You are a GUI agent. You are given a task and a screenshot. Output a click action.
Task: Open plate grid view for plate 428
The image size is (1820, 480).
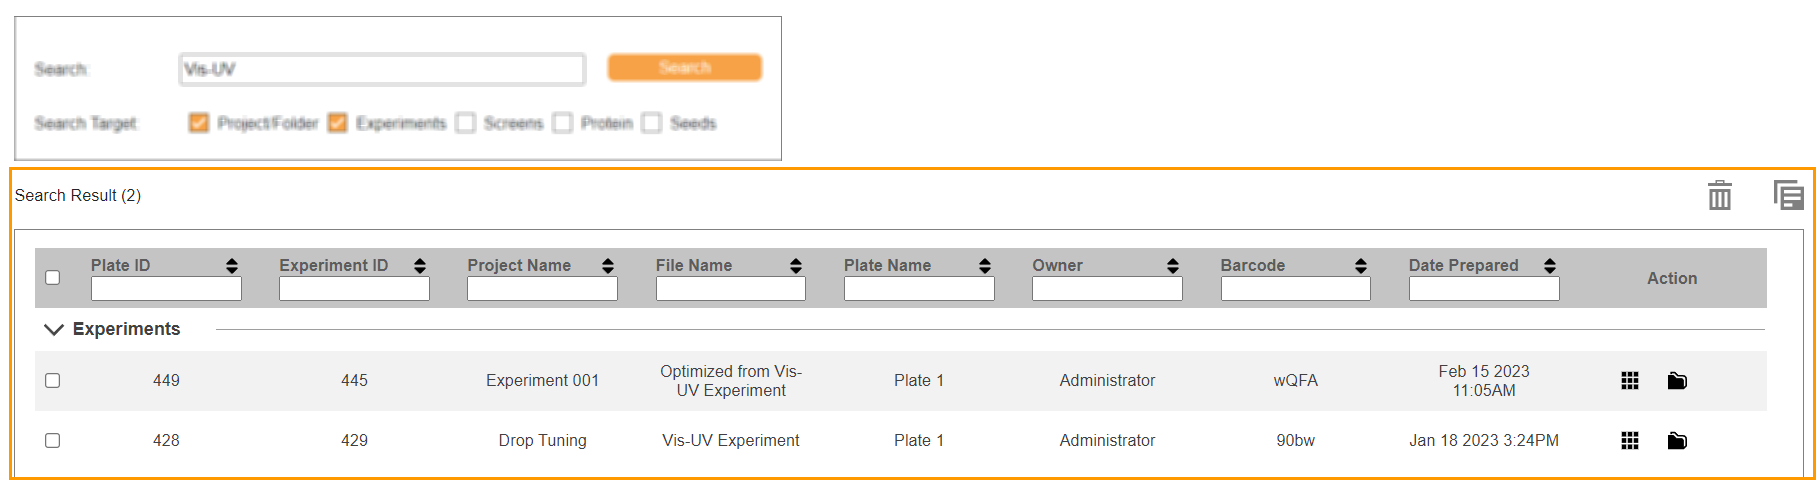1630,441
